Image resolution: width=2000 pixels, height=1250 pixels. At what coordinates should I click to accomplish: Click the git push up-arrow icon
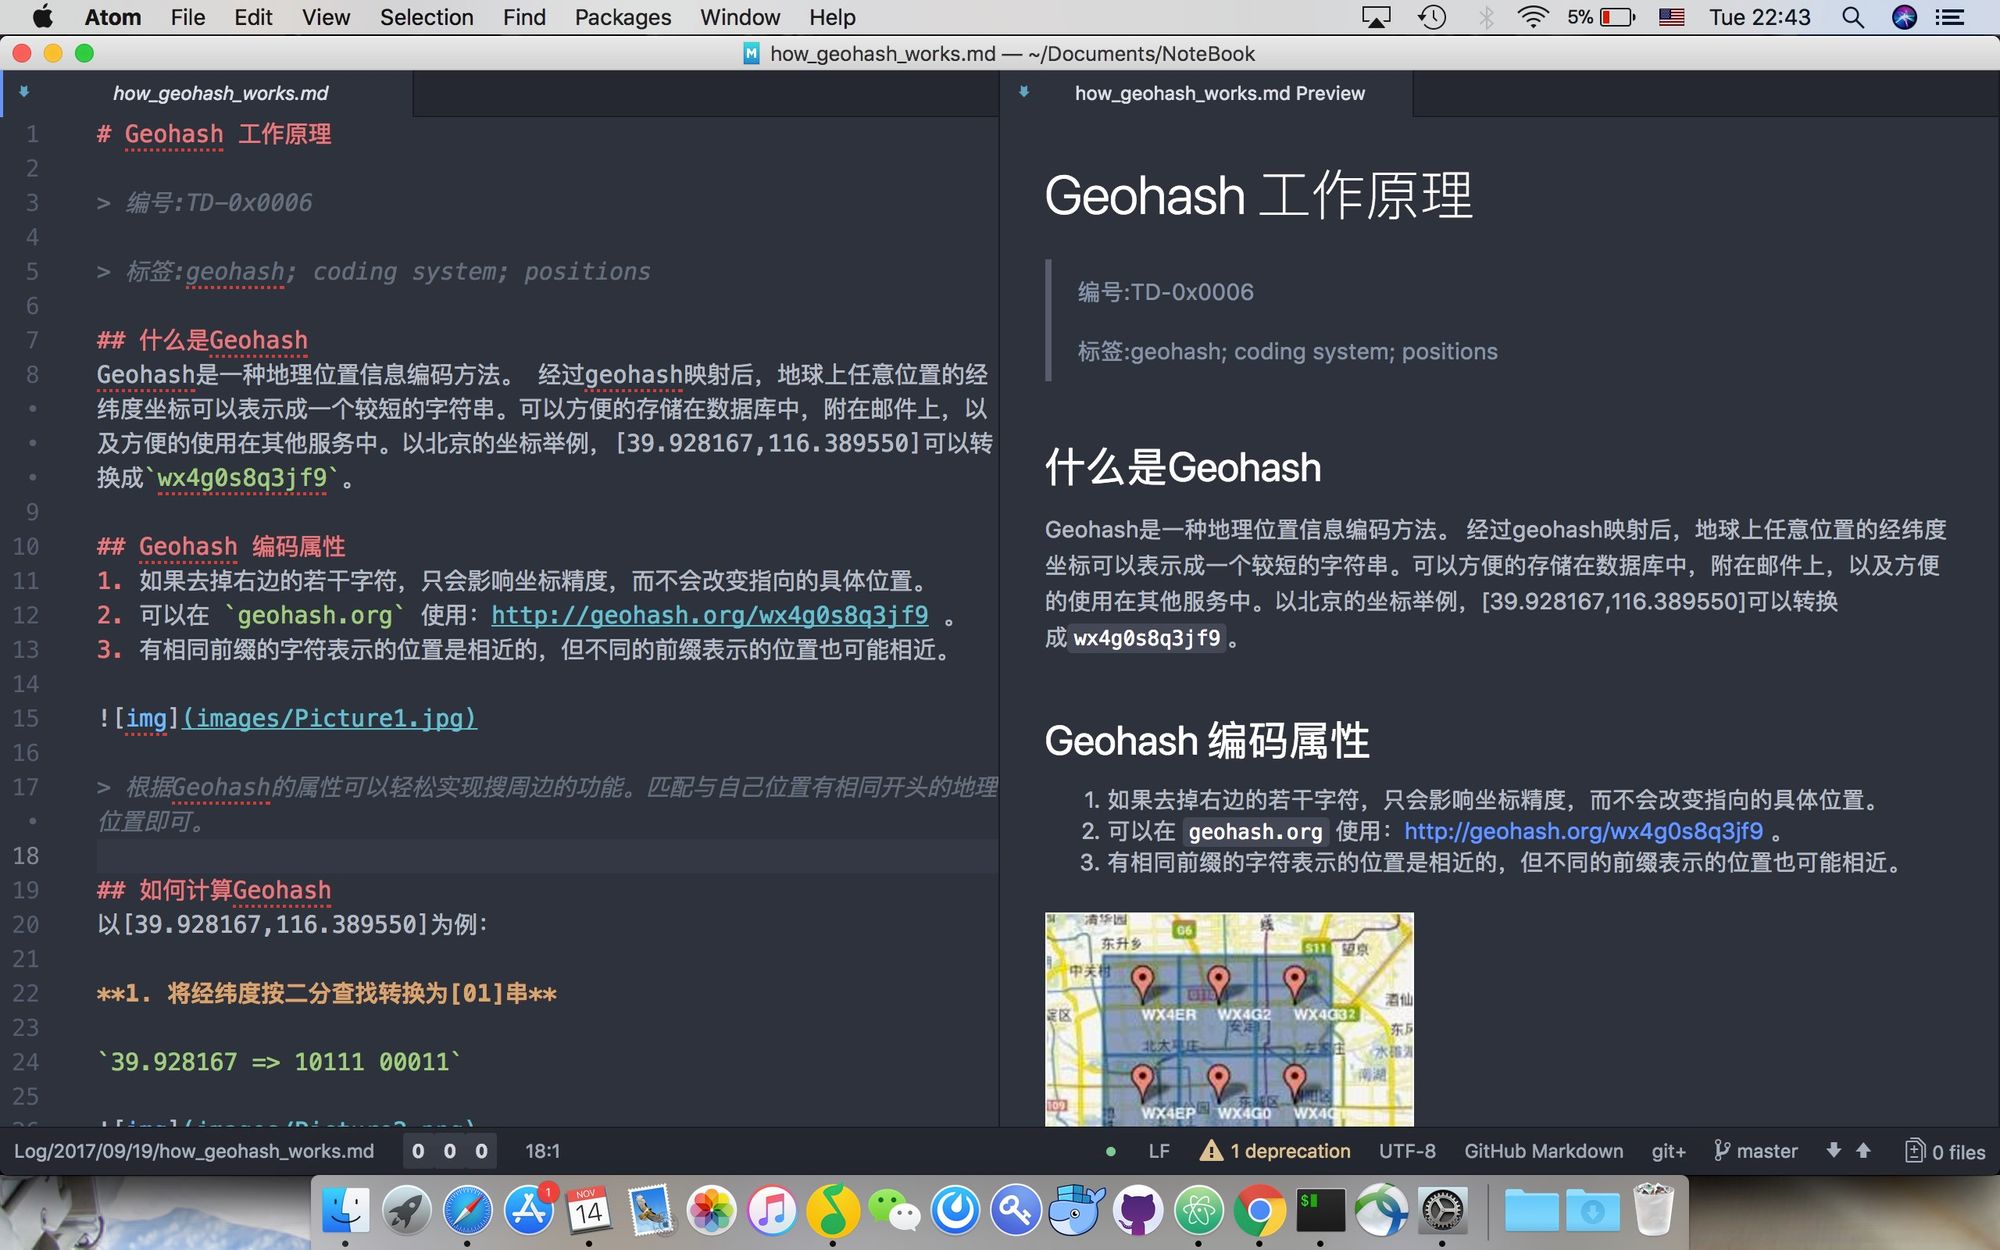tap(1863, 1151)
